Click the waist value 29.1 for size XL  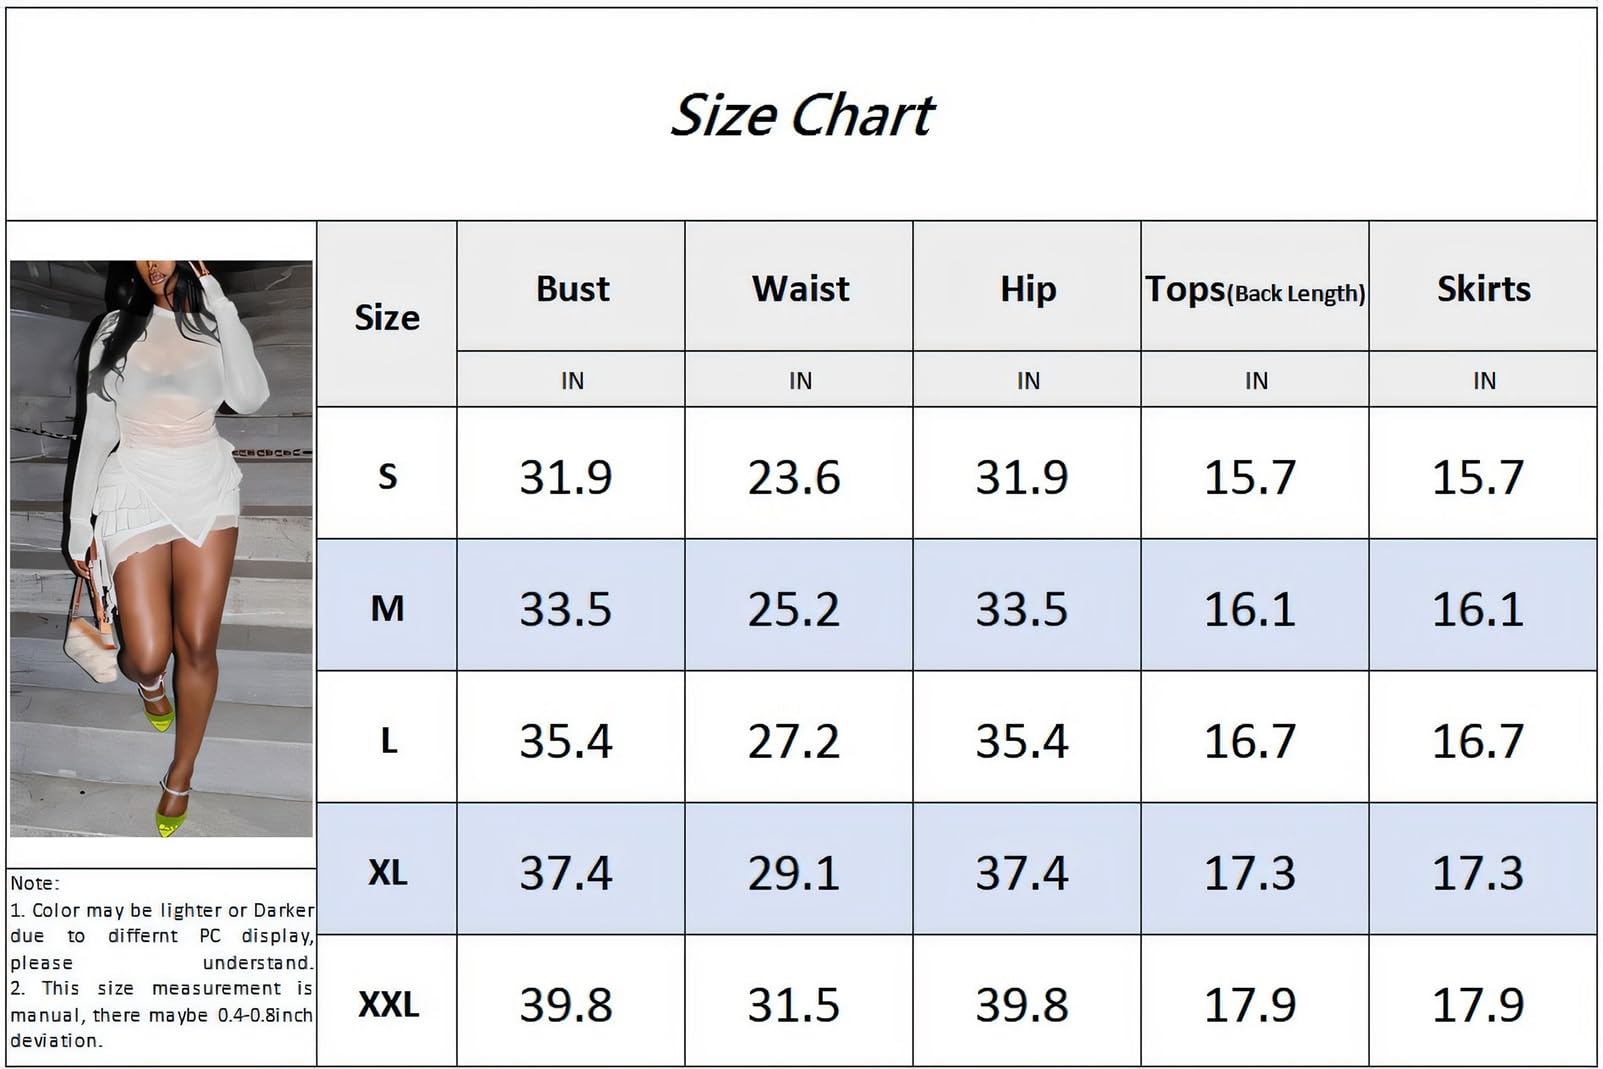point(794,873)
